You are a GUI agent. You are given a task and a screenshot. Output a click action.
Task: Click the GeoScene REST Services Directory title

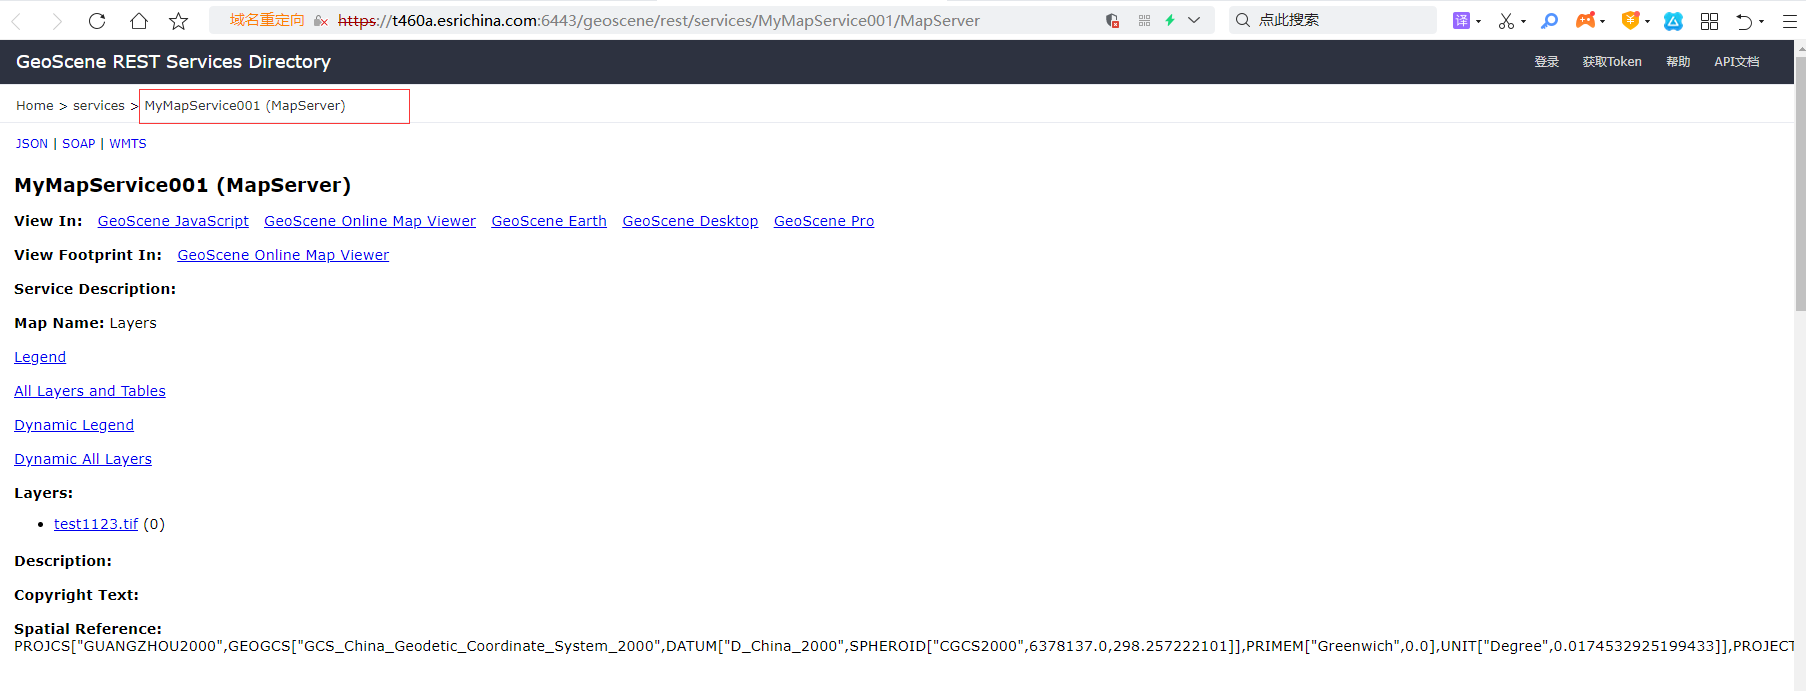173,62
